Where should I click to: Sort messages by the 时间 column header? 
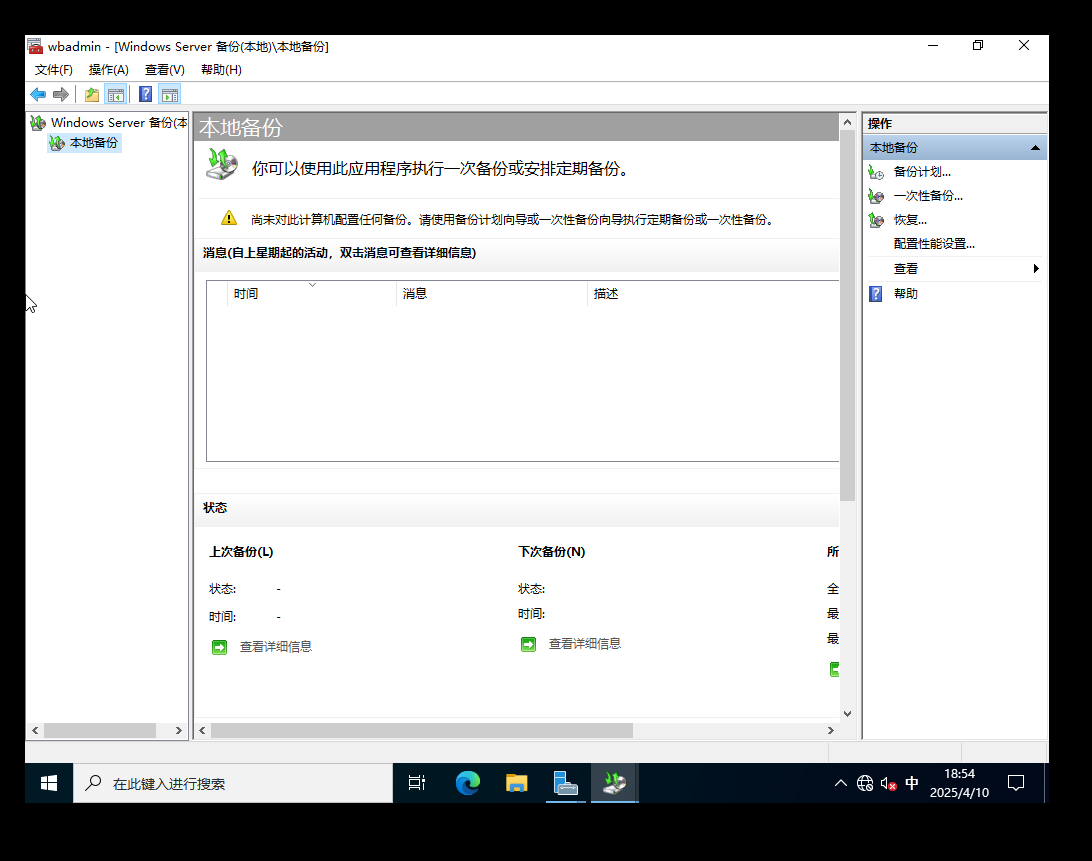tap(311, 294)
